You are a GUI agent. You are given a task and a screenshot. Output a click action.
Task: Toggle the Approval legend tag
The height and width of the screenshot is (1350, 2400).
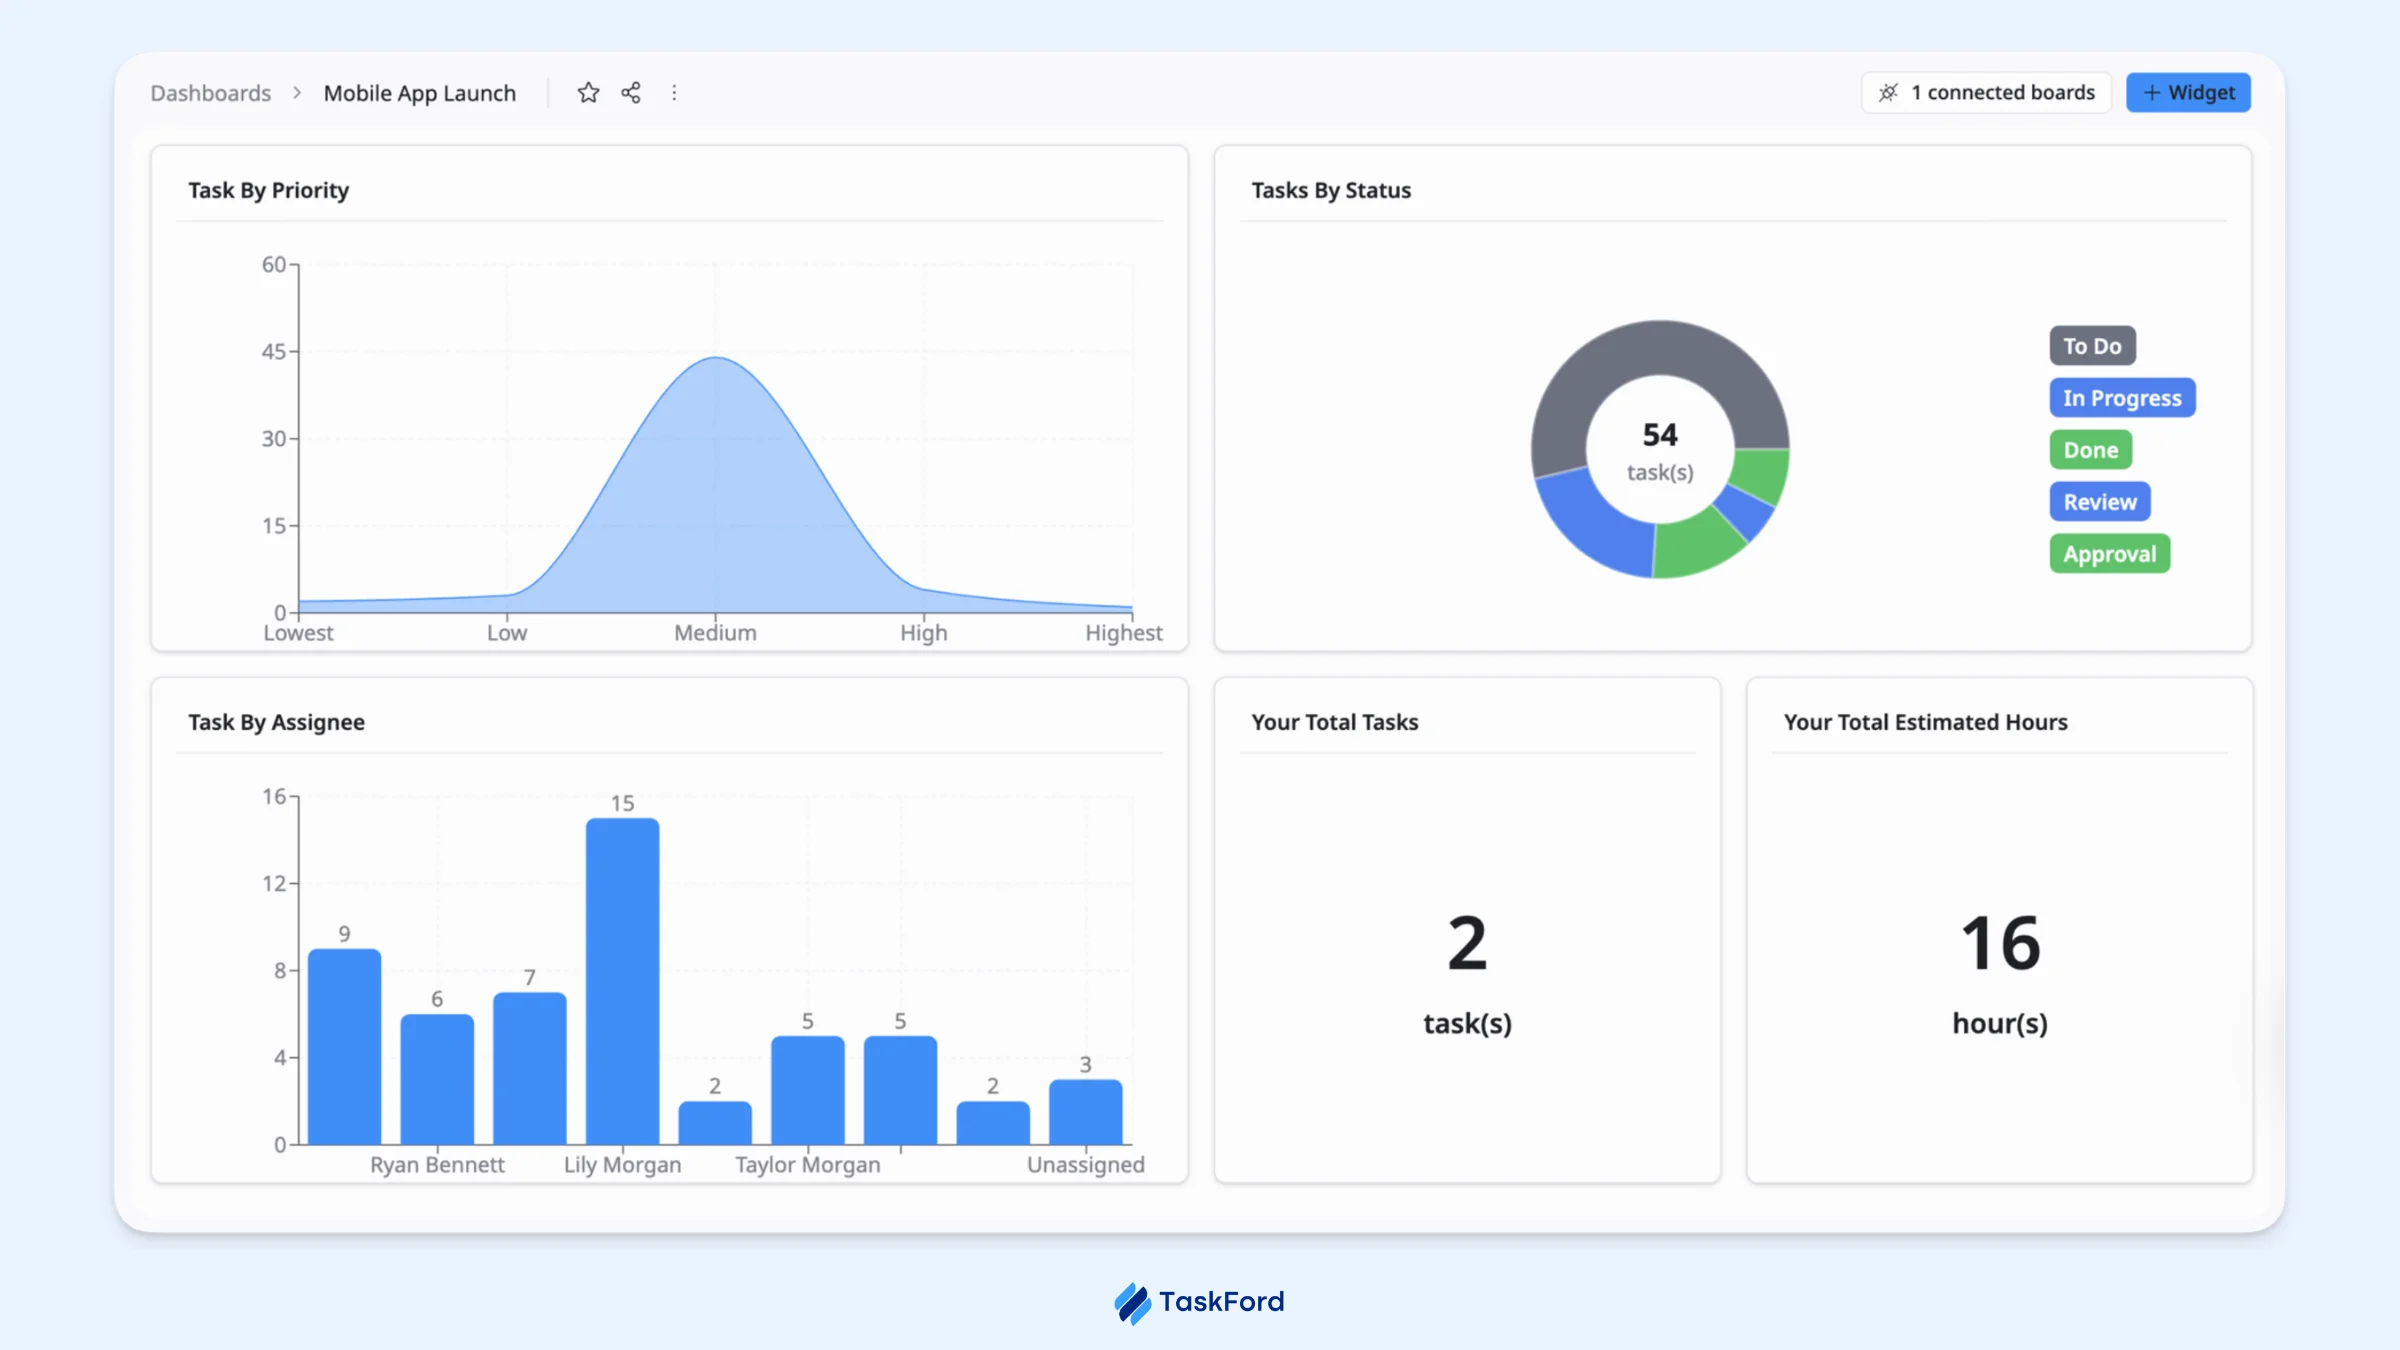[x=2110, y=554]
